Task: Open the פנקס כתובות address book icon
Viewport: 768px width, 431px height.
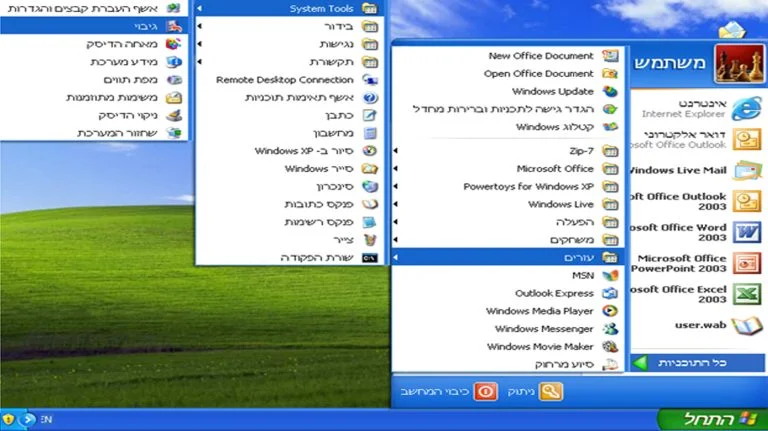Action: pos(370,204)
